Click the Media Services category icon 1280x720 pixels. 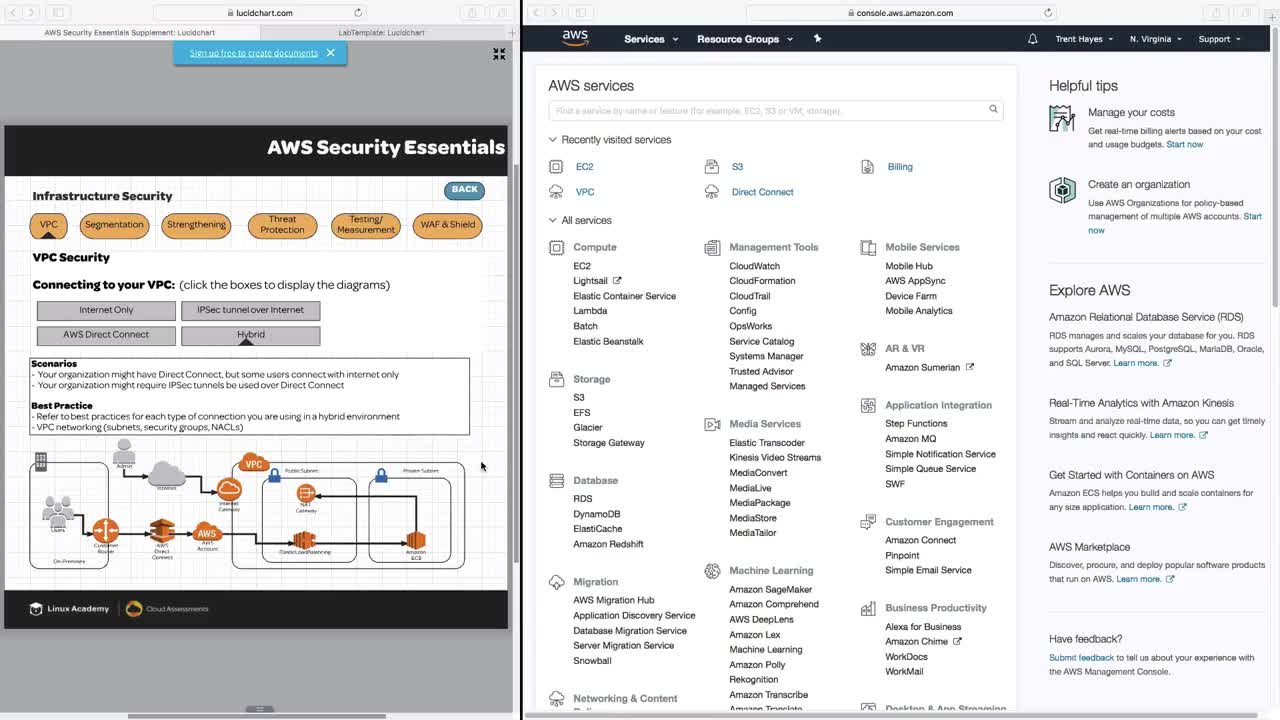[712, 424]
